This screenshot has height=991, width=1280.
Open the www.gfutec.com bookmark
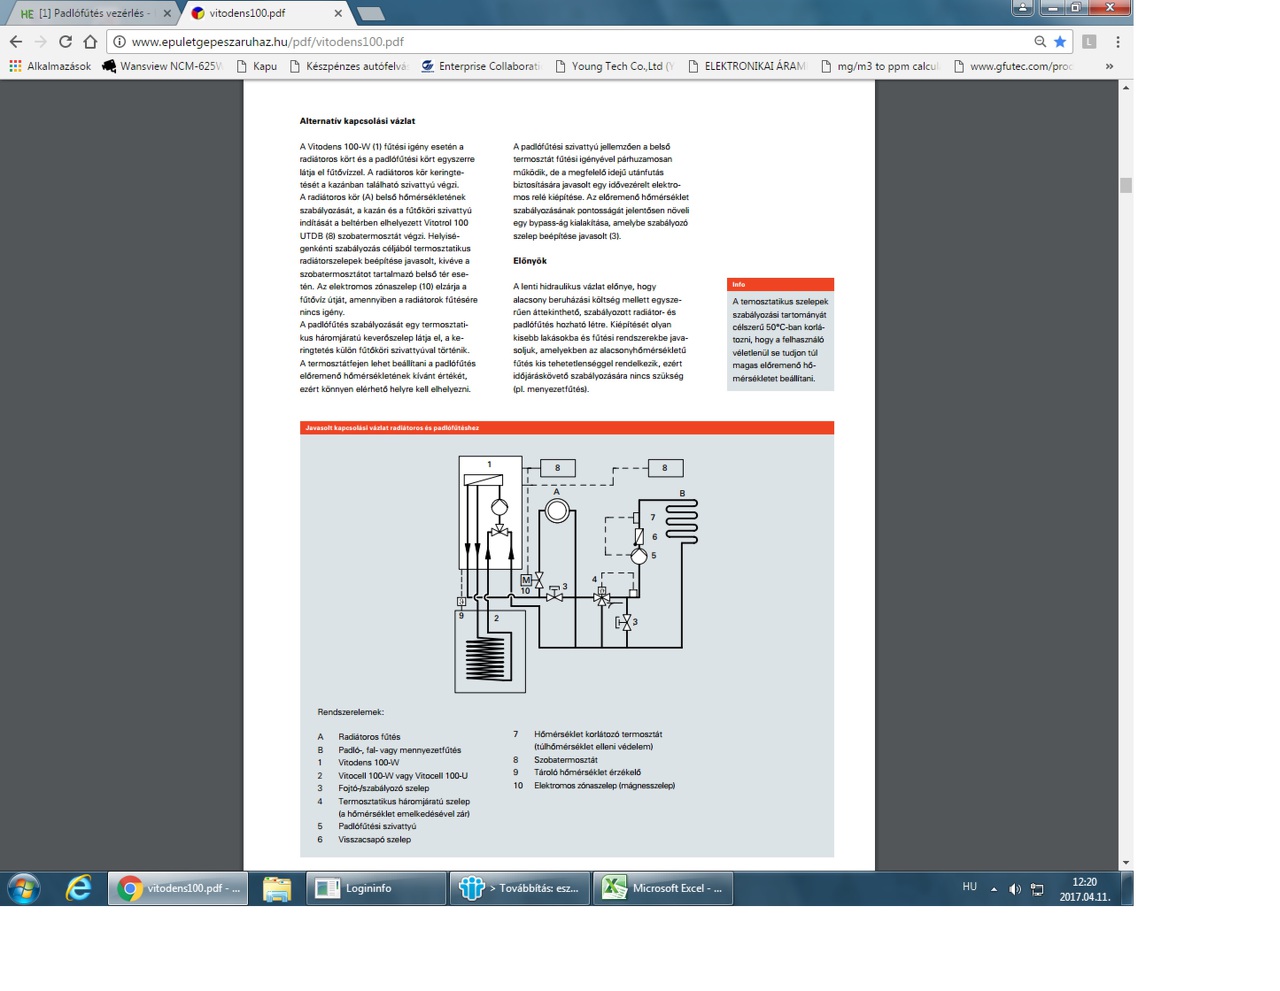[x=1012, y=66]
